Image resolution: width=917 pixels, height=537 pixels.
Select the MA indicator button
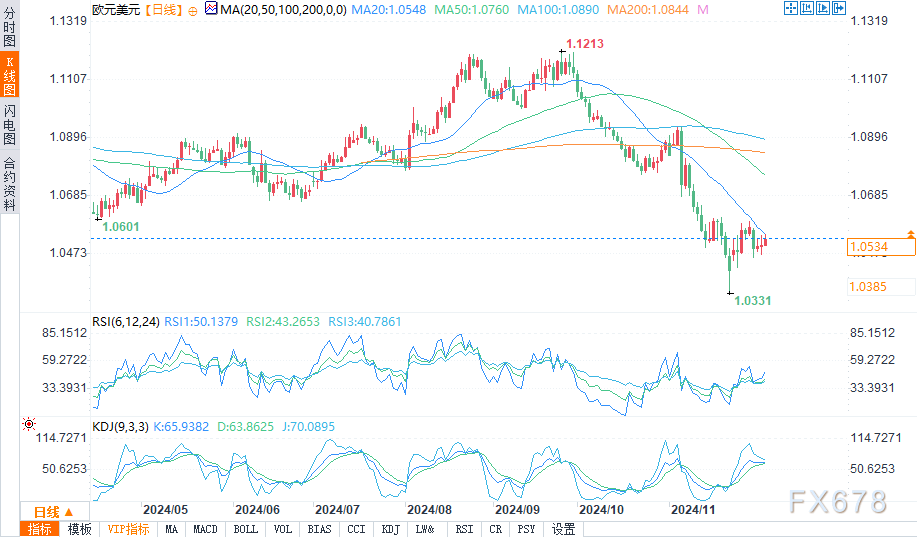(171, 529)
